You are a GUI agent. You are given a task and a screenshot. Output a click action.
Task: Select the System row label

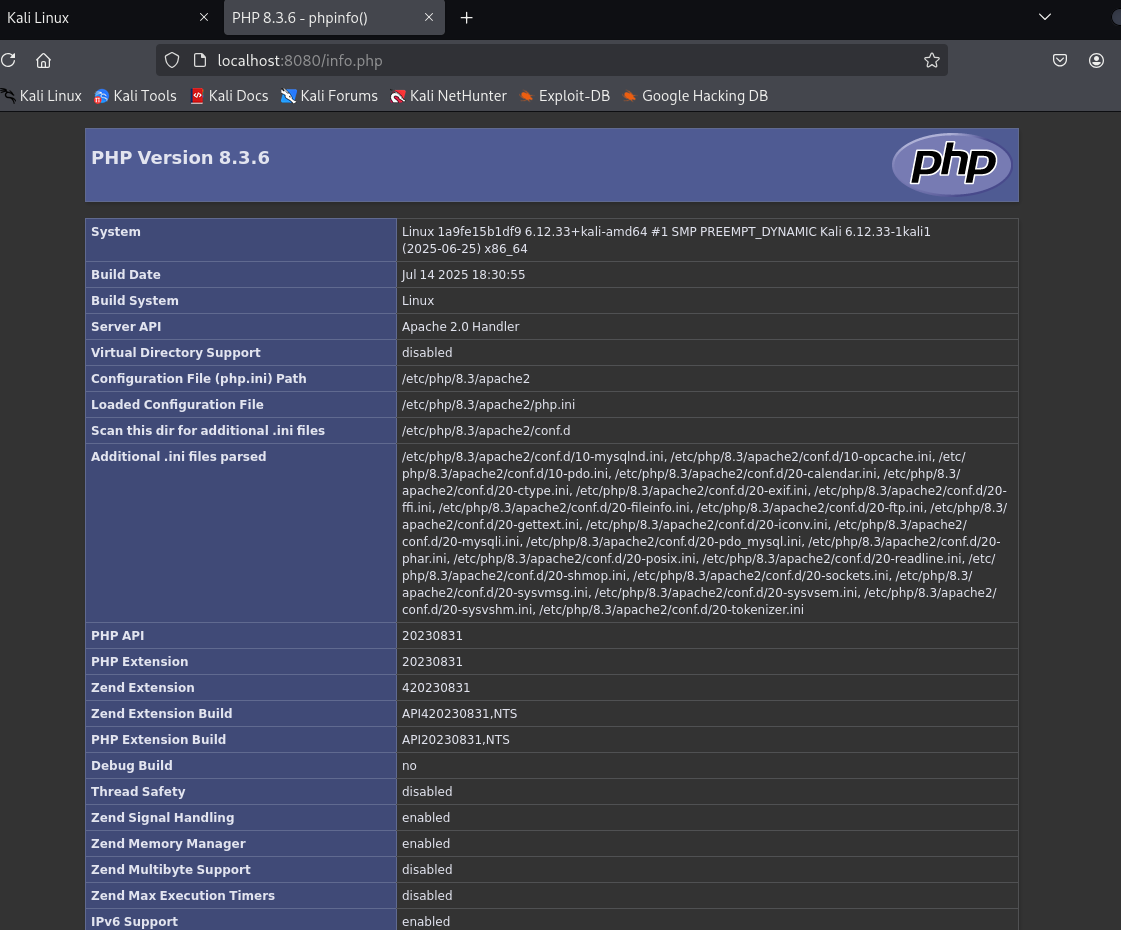pyautogui.click(x=116, y=232)
